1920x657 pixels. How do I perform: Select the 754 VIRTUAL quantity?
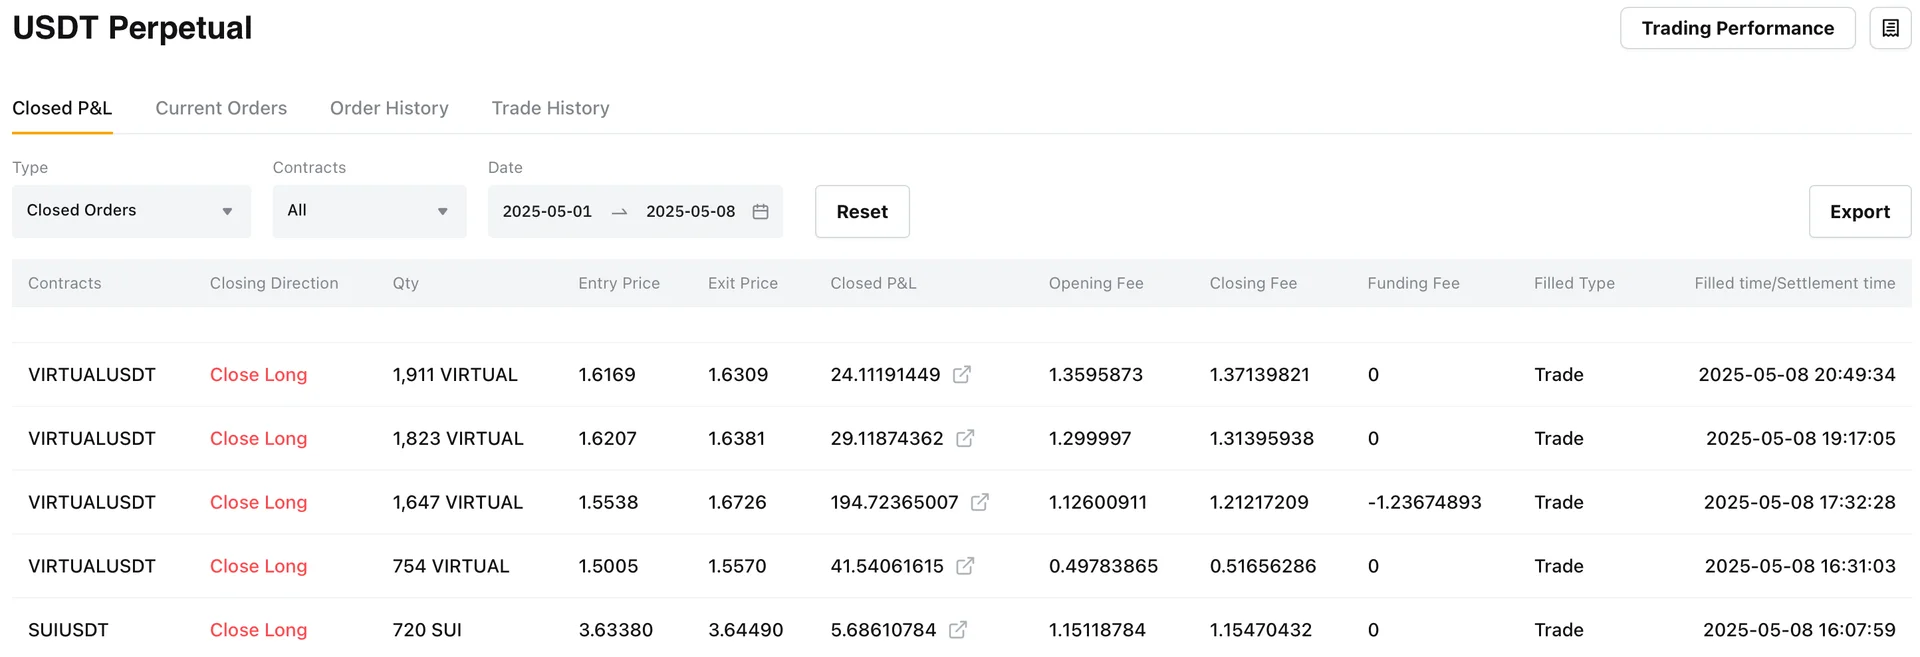point(451,566)
